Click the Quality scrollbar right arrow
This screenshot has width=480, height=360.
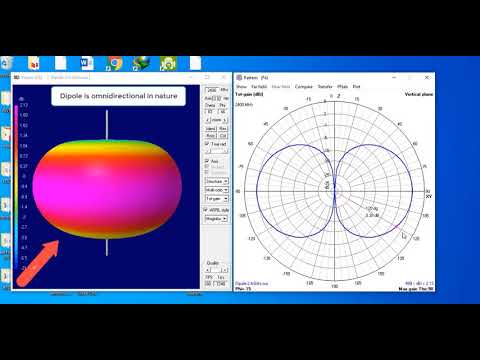coord(225,270)
